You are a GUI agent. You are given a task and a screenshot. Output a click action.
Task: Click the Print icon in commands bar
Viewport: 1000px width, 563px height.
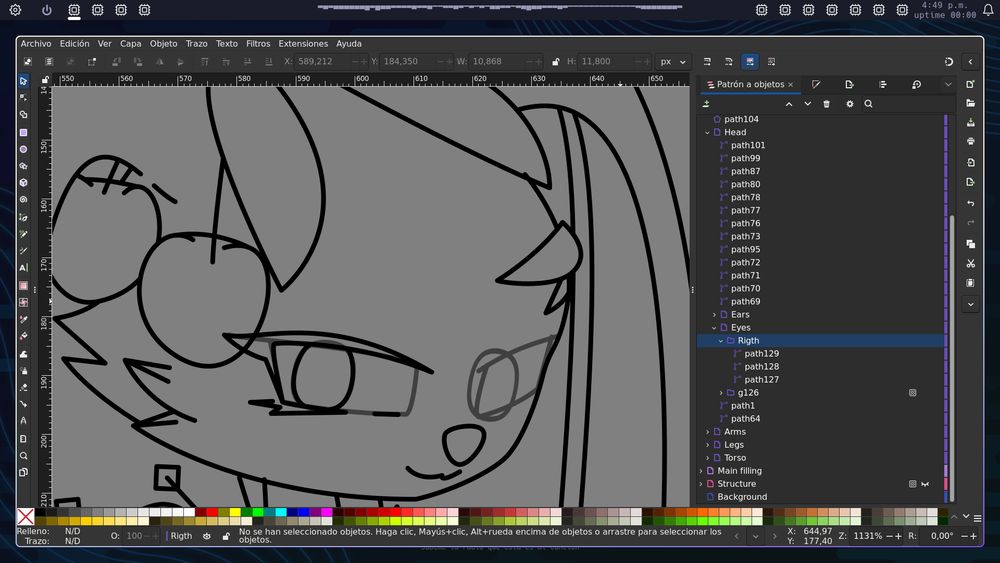click(x=971, y=141)
